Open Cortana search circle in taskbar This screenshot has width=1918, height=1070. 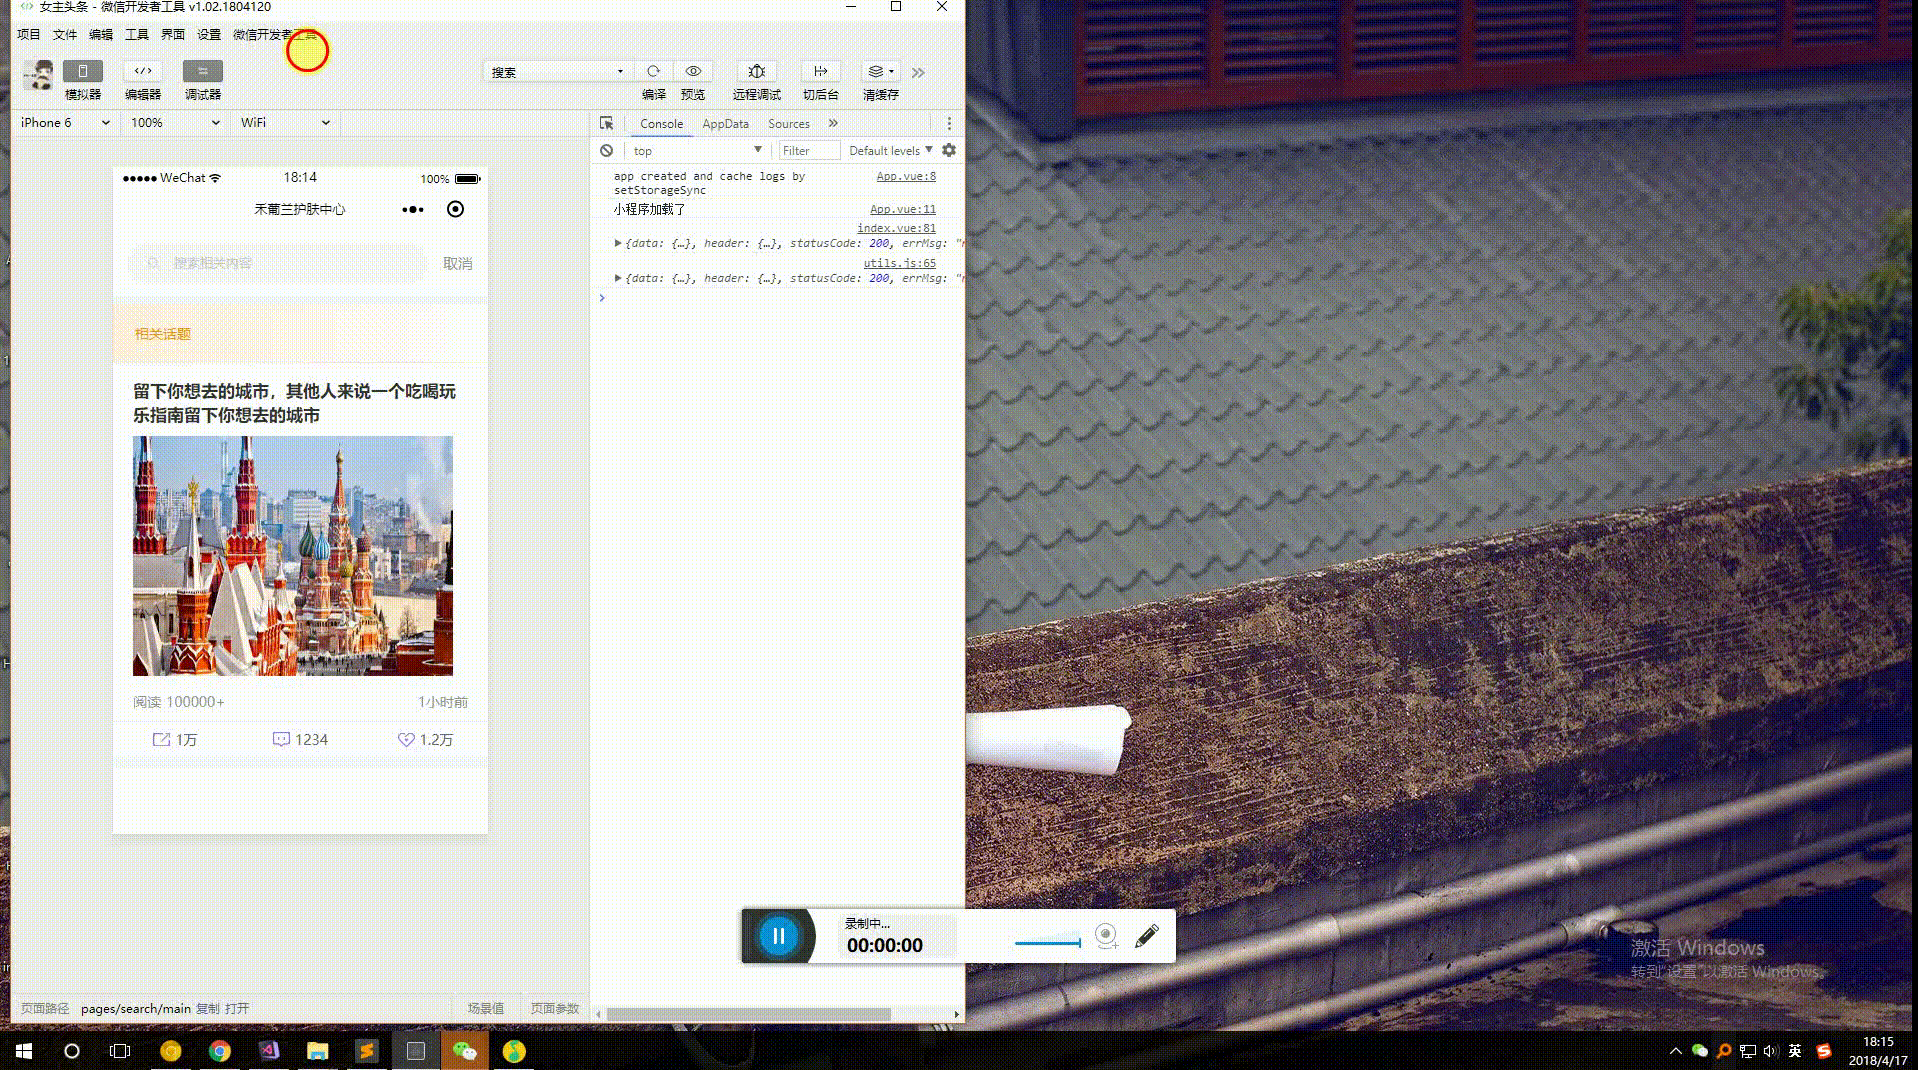click(x=72, y=1051)
